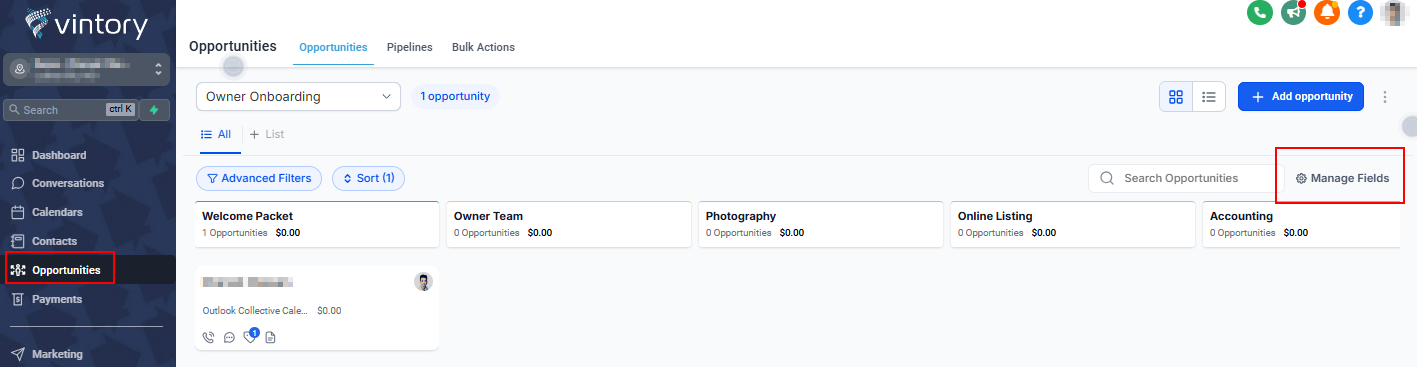This screenshot has height=367, width=1417.
Task: Click the green lightning bolt icon by search
Action: 154,110
